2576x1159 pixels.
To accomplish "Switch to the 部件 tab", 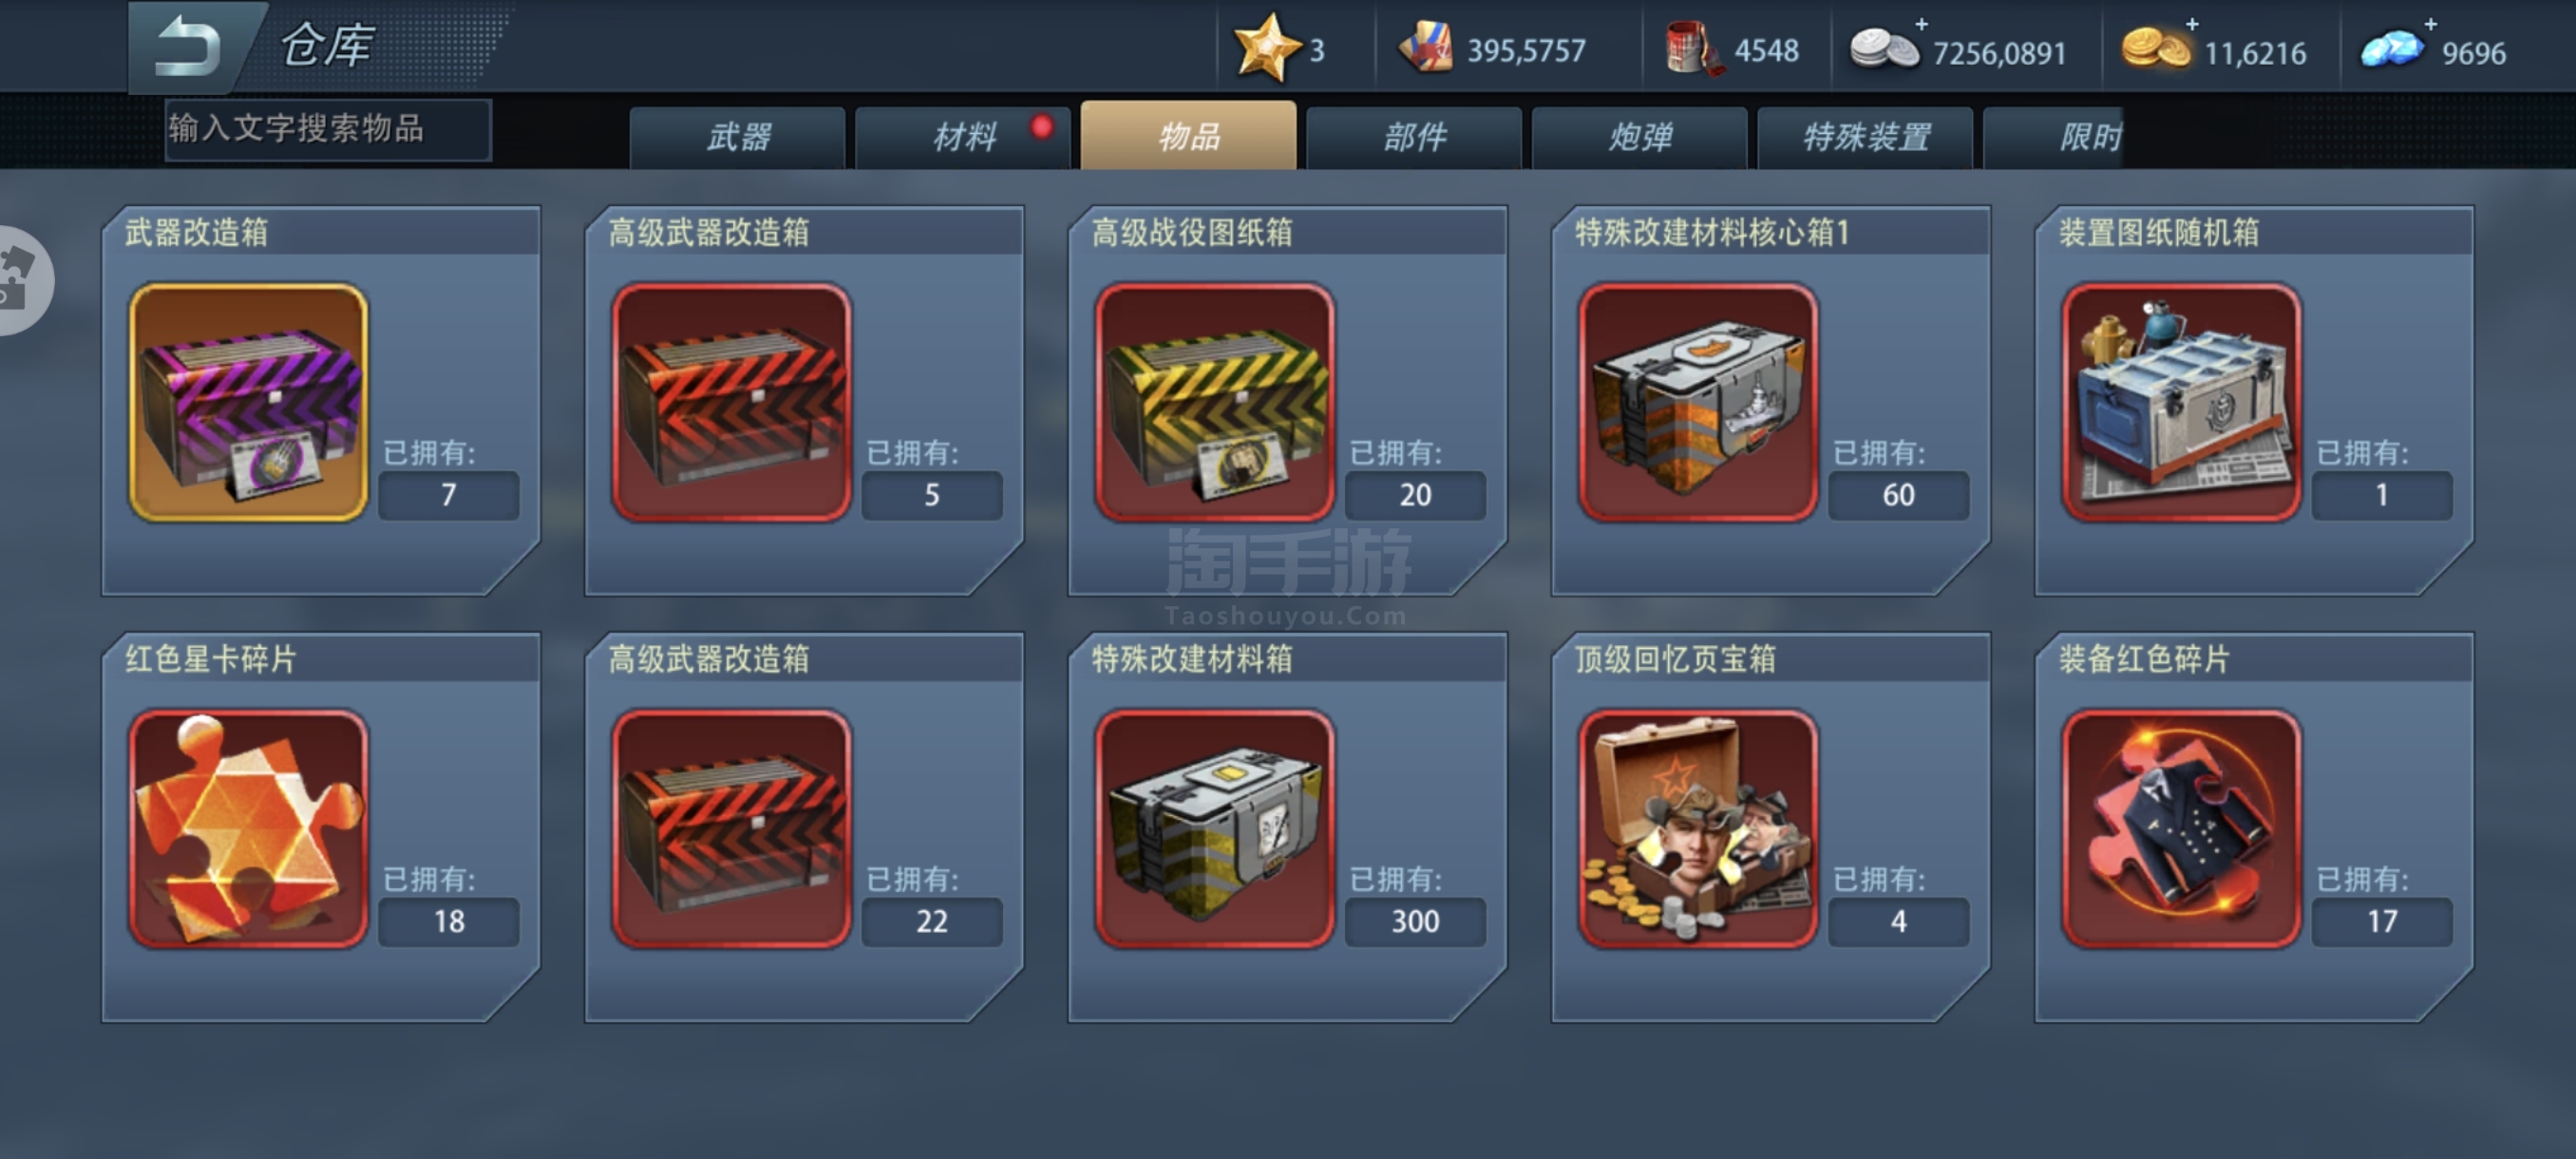I will pos(1415,137).
